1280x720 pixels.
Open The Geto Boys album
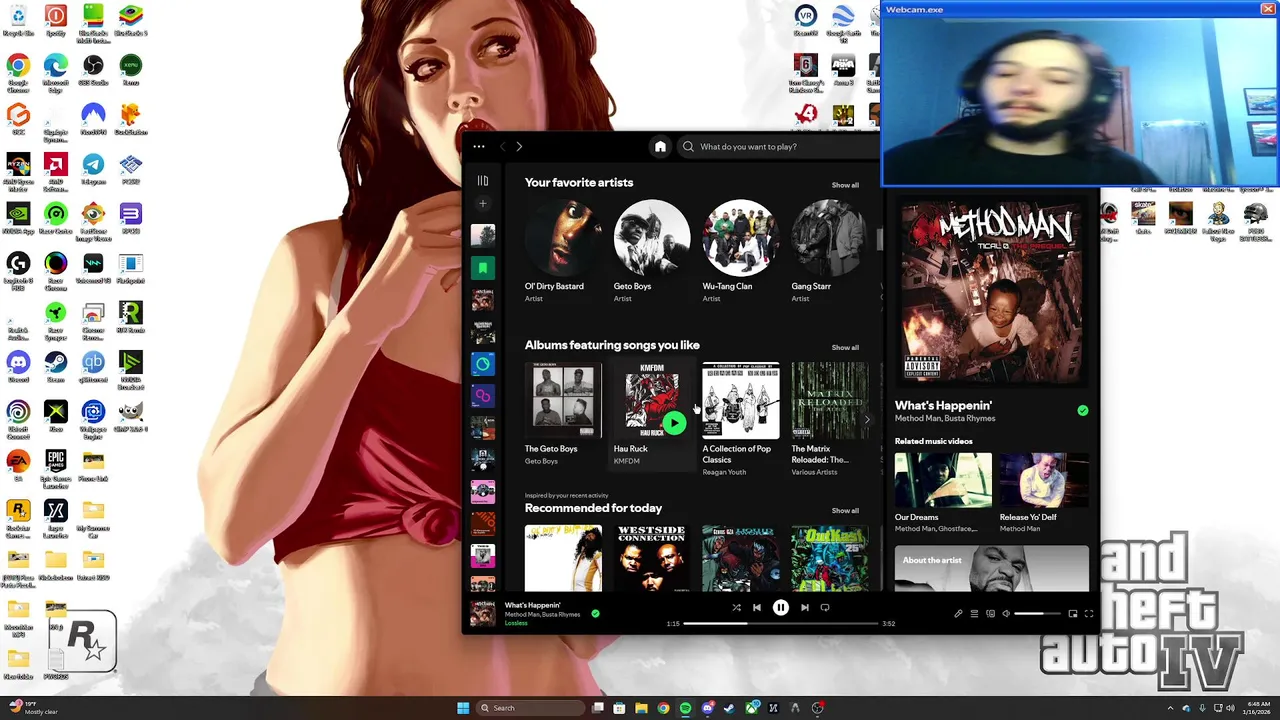pos(563,414)
